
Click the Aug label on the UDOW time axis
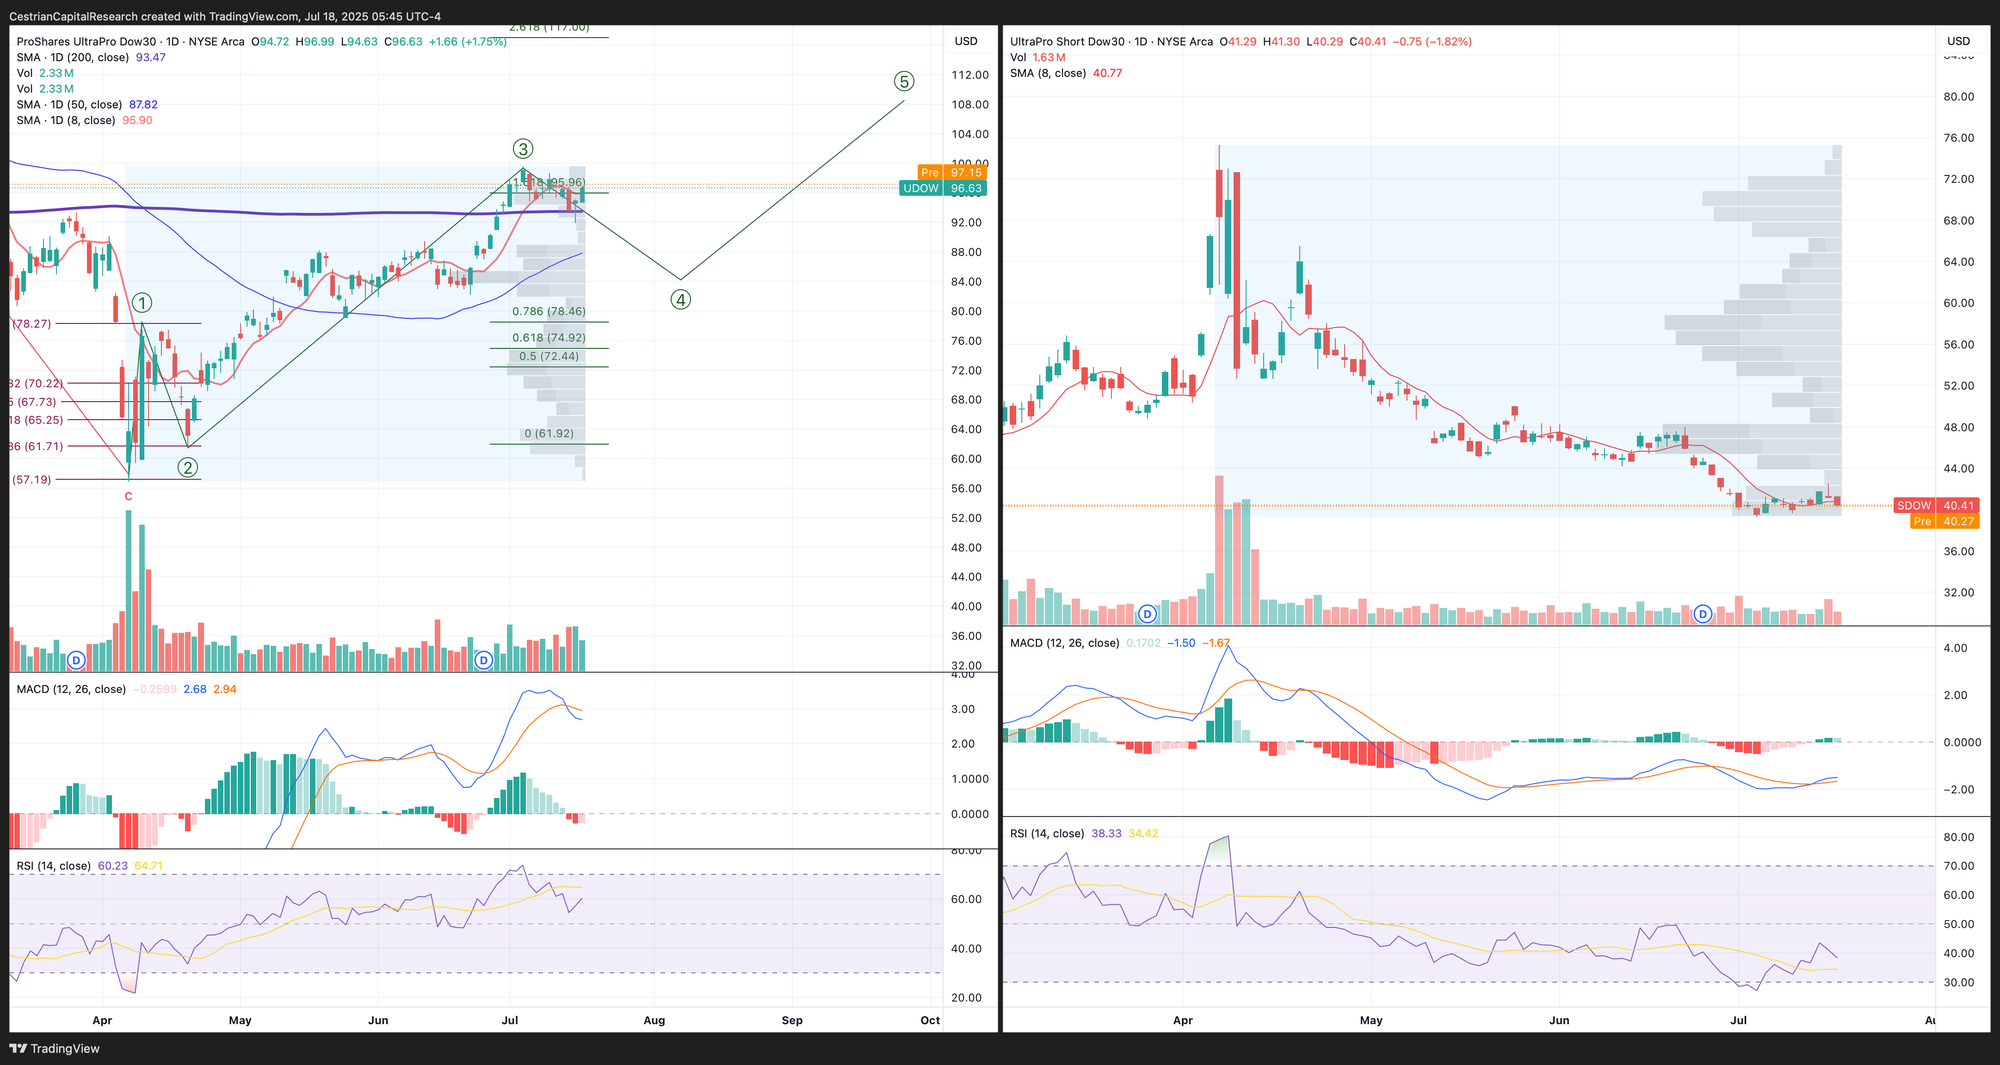654,1021
